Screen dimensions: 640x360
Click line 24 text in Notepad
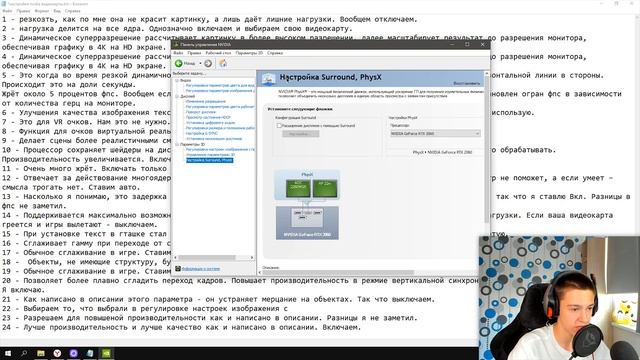[x=182, y=327]
